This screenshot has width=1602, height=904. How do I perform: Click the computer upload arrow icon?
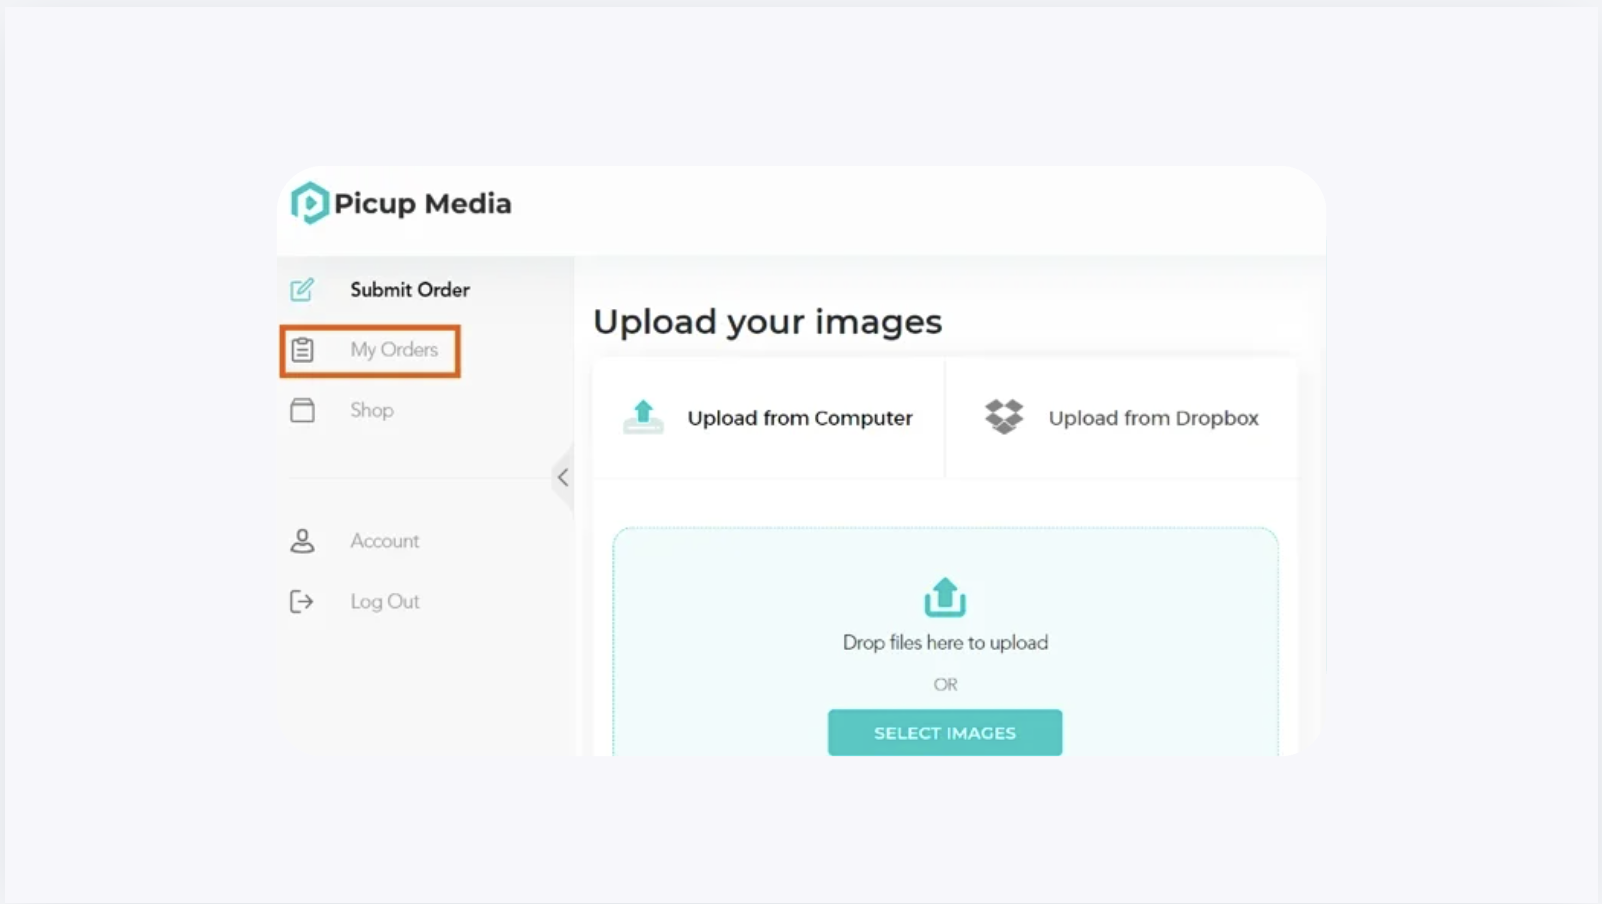click(x=643, y=416)
